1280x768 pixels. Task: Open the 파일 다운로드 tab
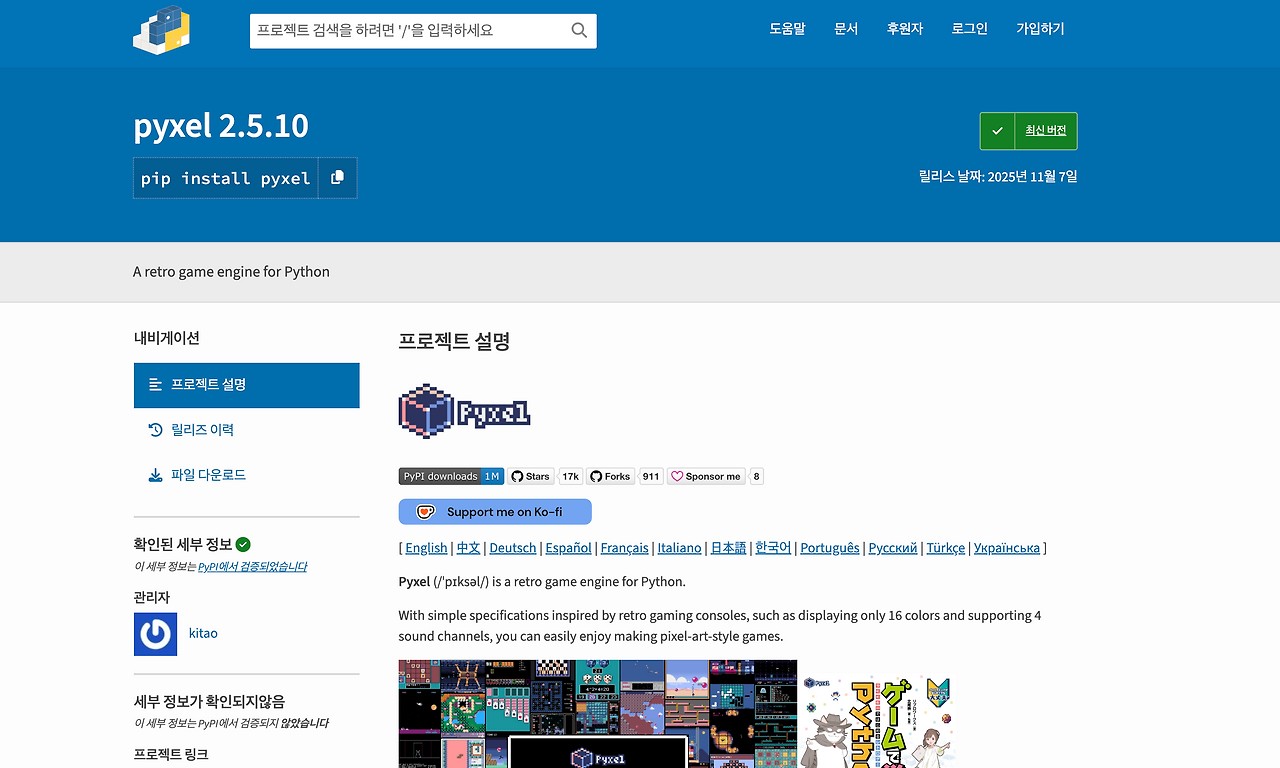click(208, 475)
